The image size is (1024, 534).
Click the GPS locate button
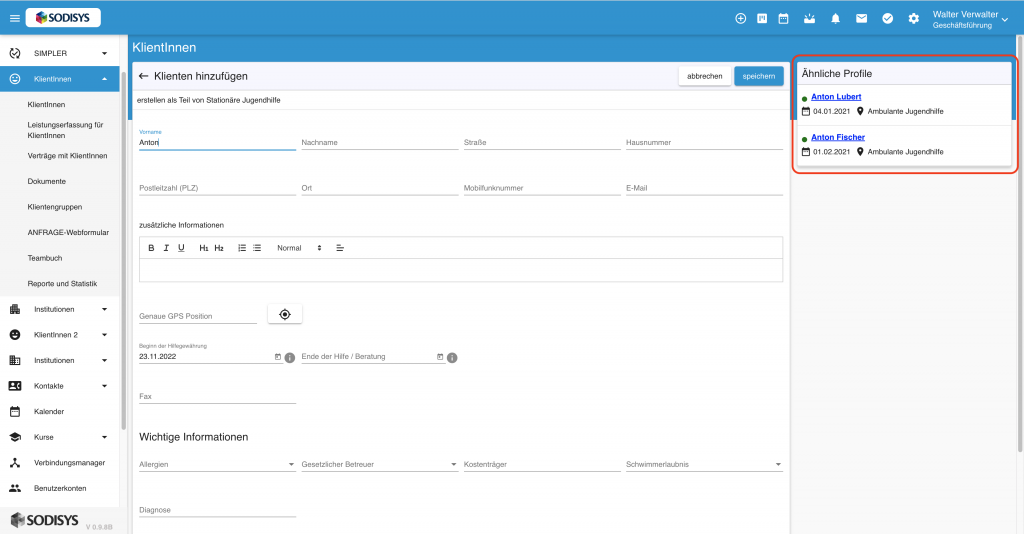(x=285, y=315)
